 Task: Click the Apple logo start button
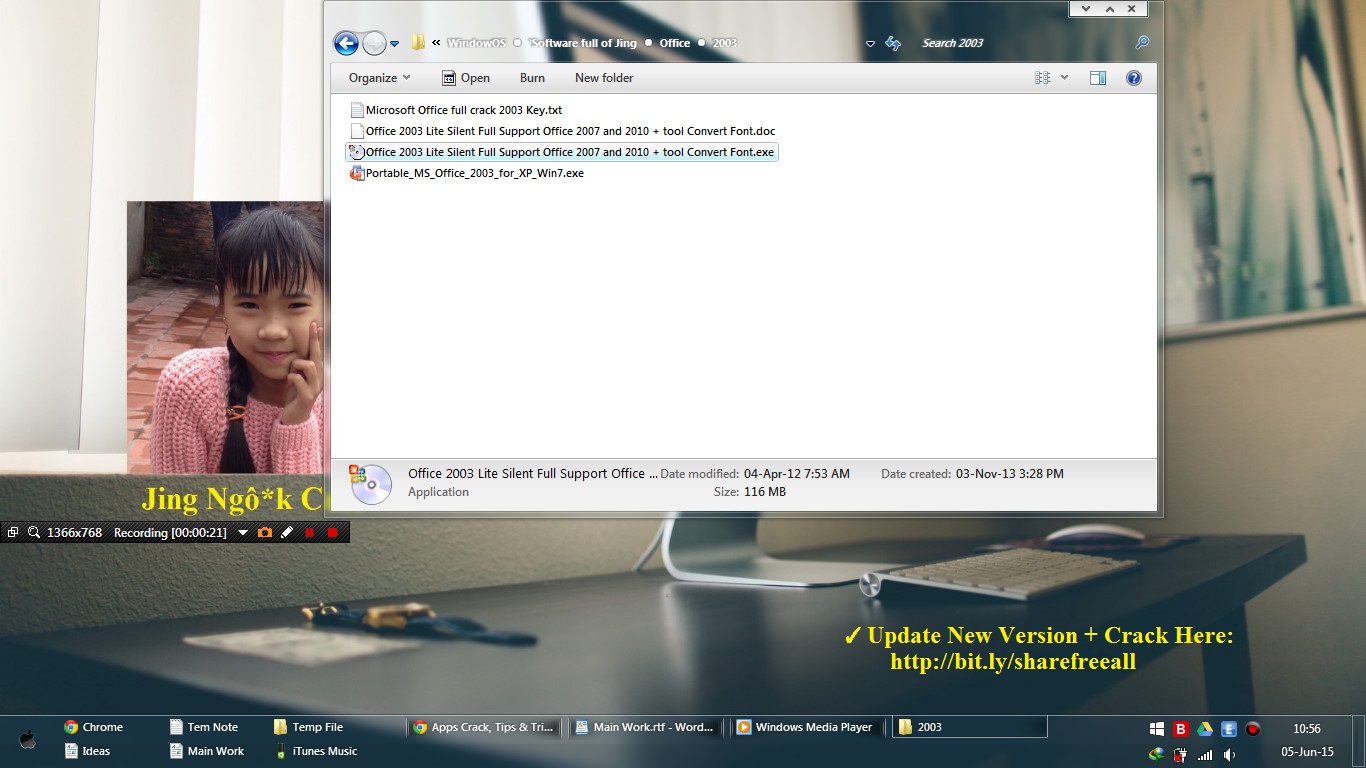pos(28,739)
